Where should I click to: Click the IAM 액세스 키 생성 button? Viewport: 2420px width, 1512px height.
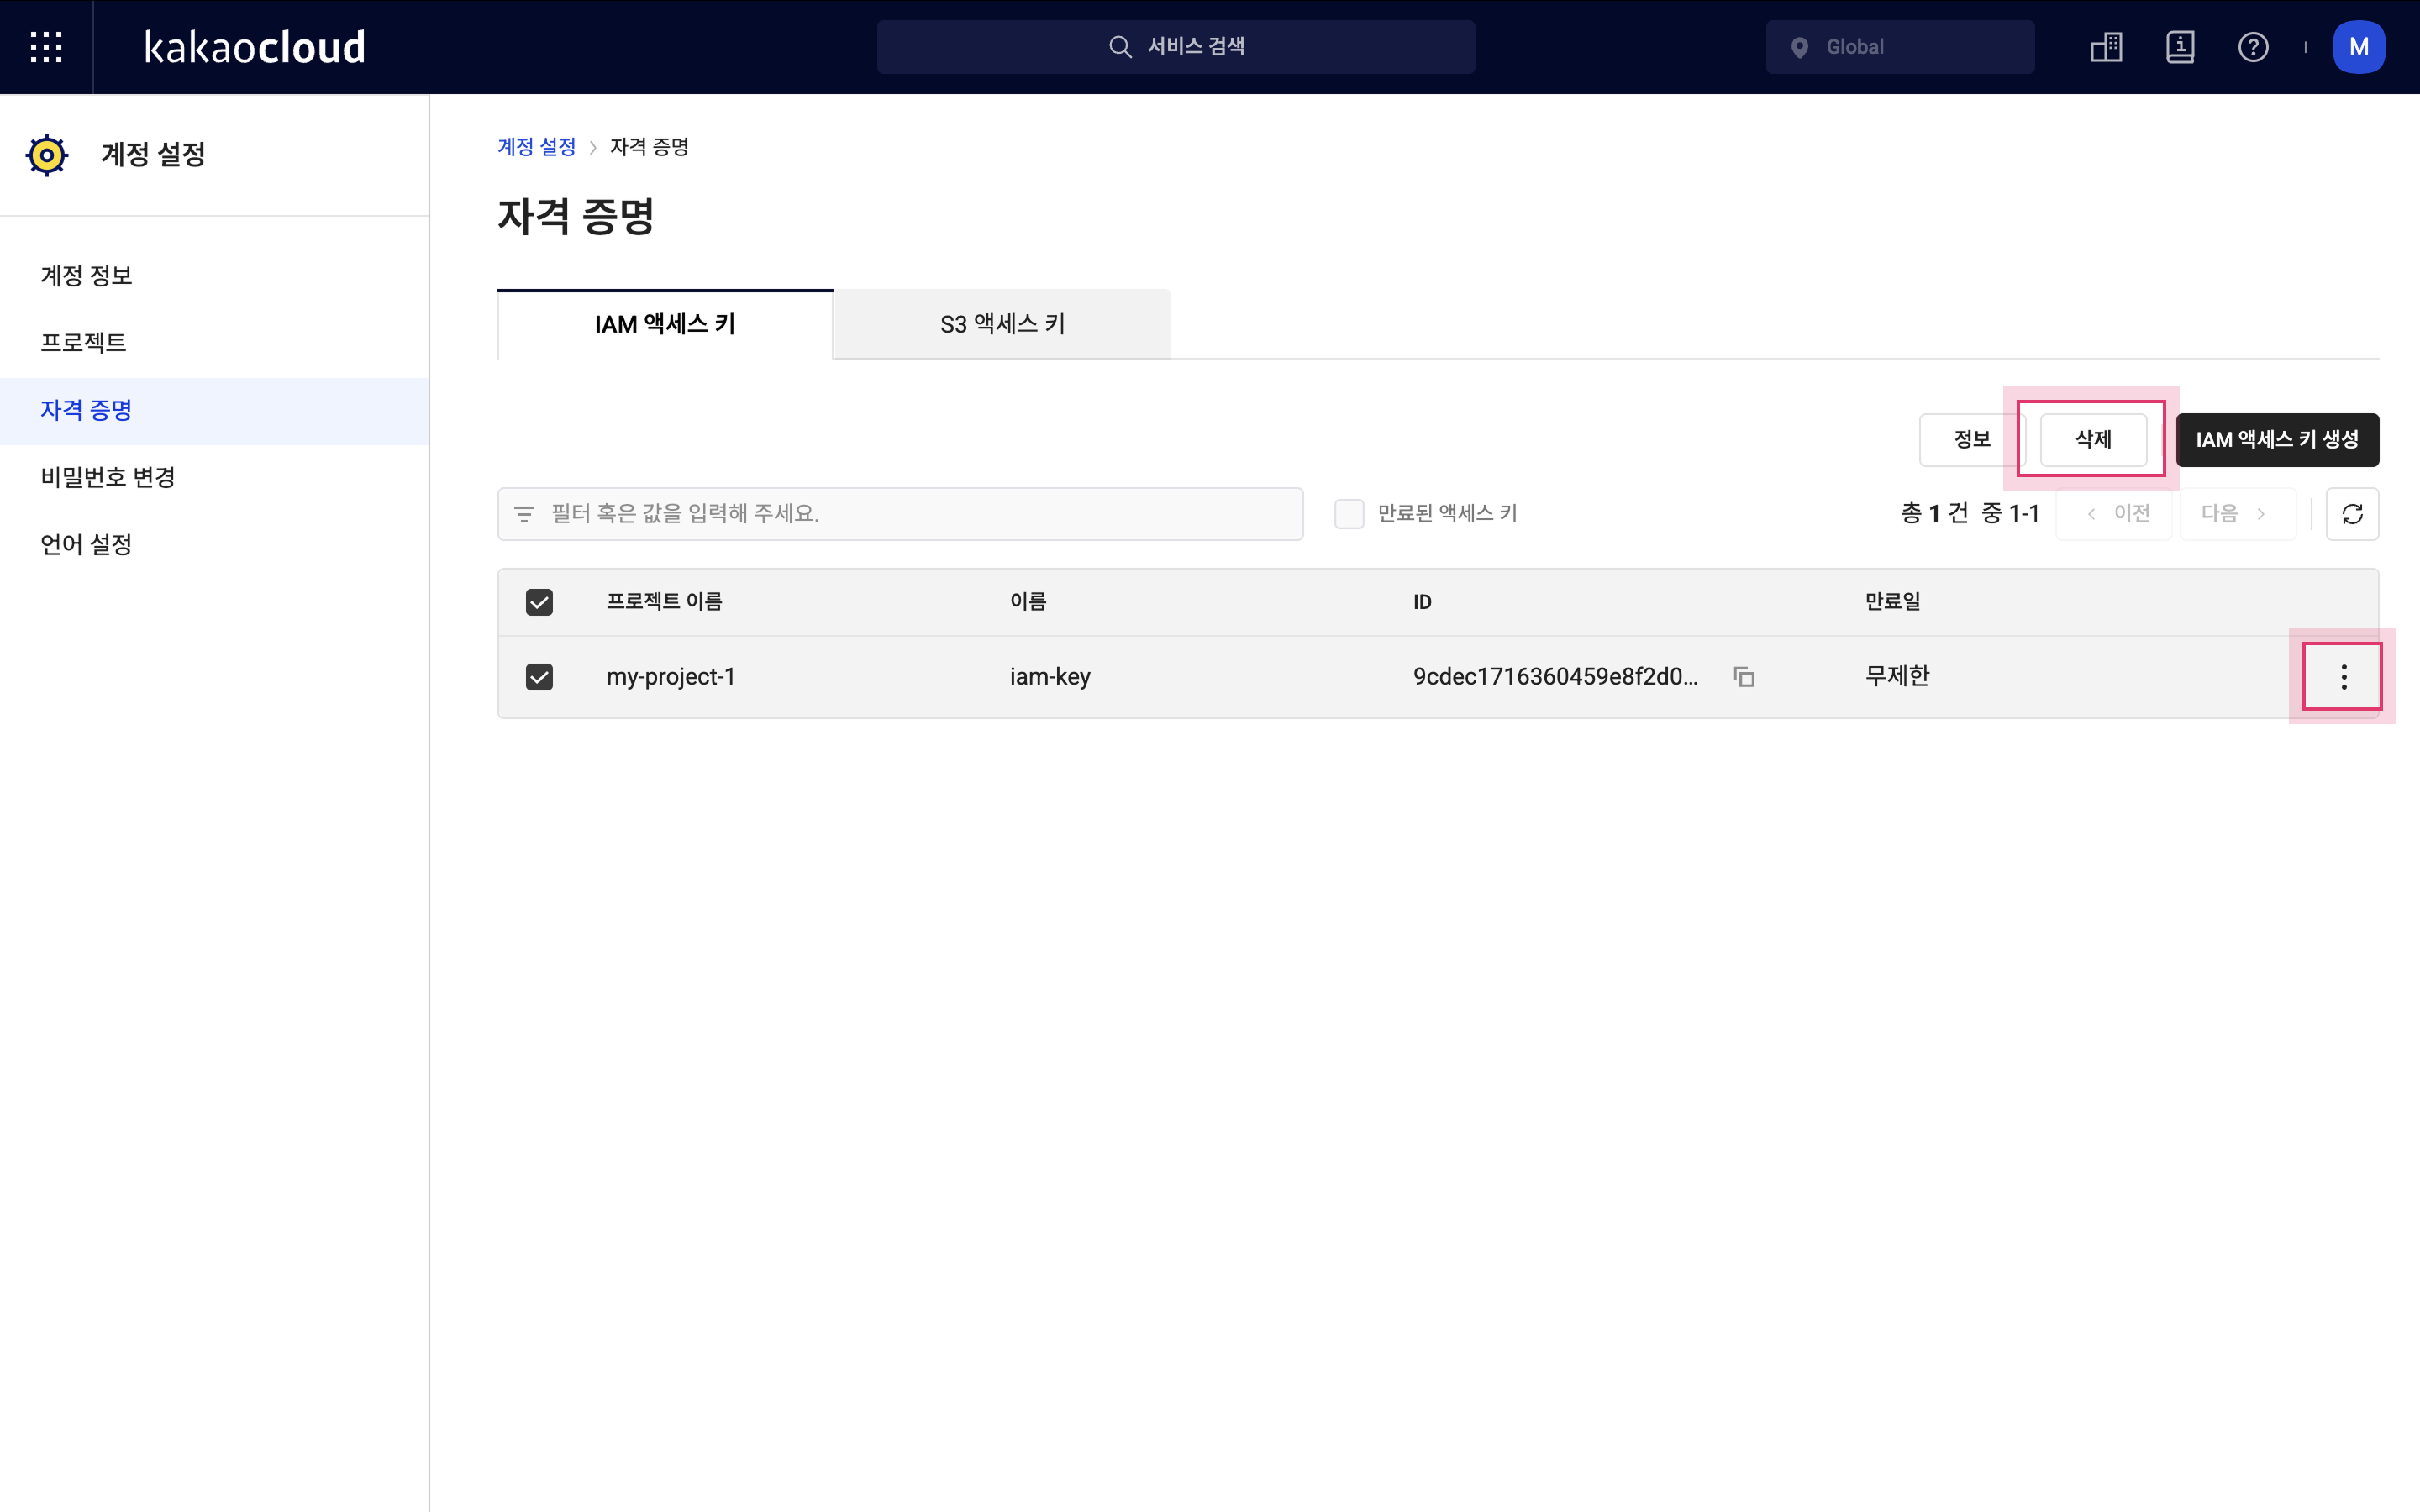coord(2277,440)
